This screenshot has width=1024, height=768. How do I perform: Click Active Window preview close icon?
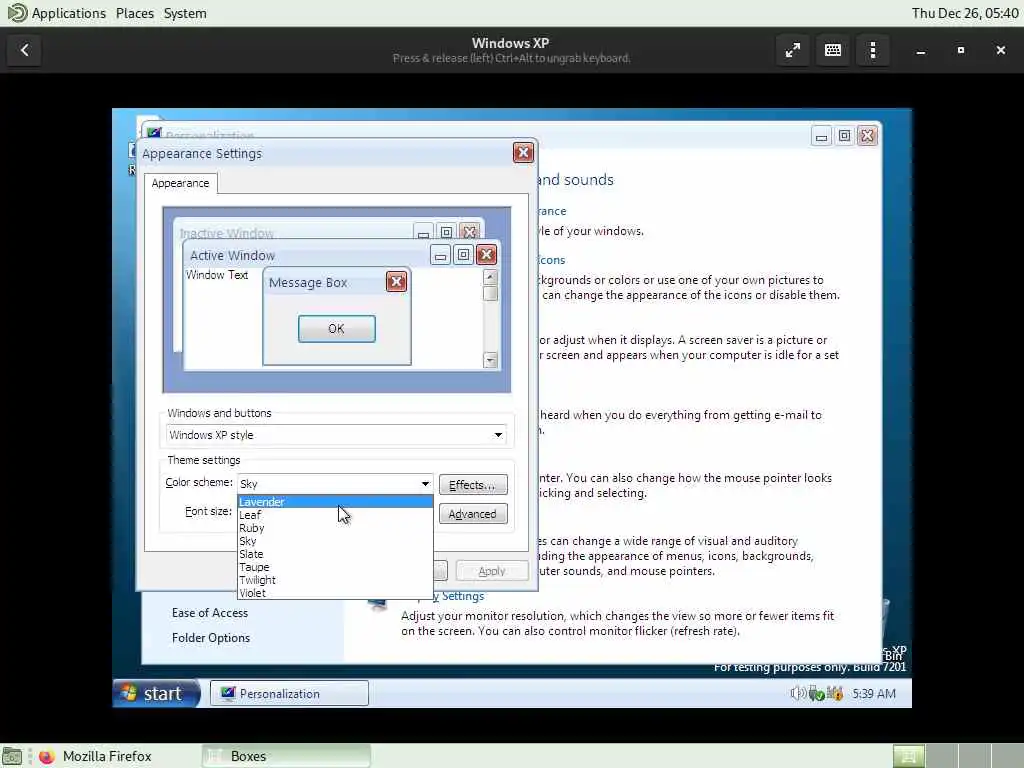point(486,255)
